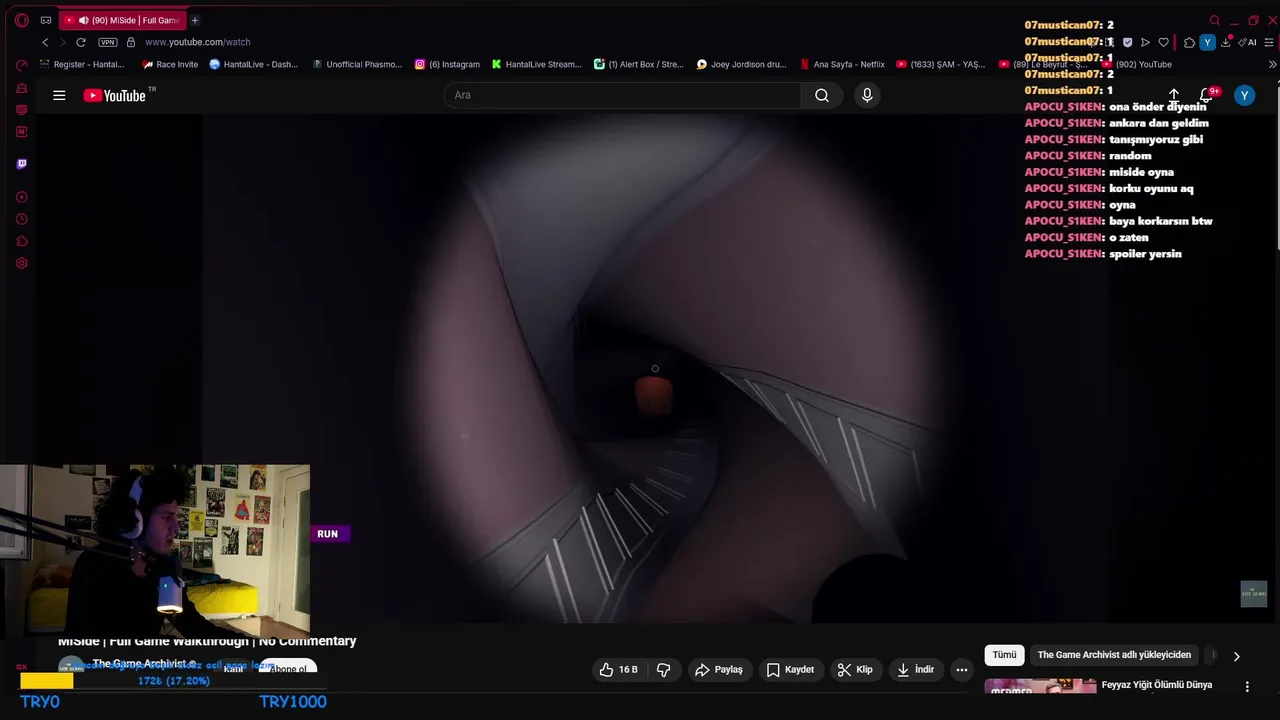1280x720 pixels.
Task: Open Joey Jordison dru bookmark
Action: [742, 64]
